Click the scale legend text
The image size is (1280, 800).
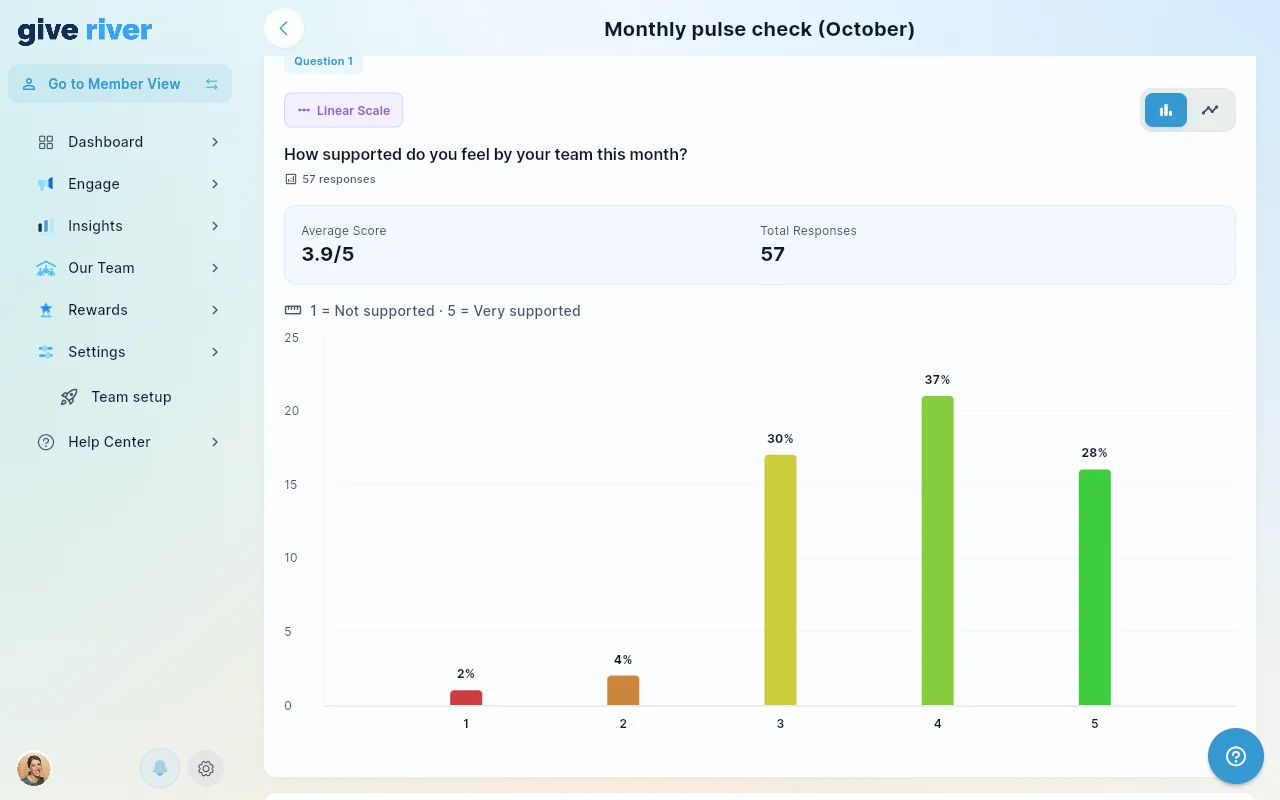tap(445, 311)
